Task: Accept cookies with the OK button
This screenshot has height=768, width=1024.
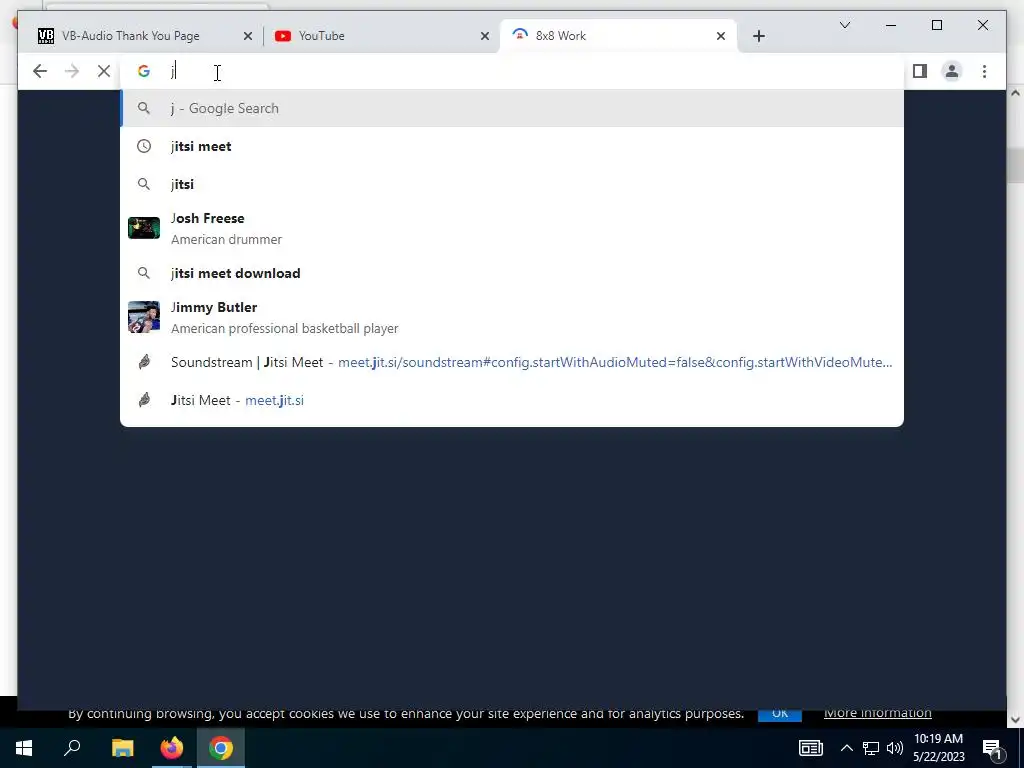Action: point(780,714)
